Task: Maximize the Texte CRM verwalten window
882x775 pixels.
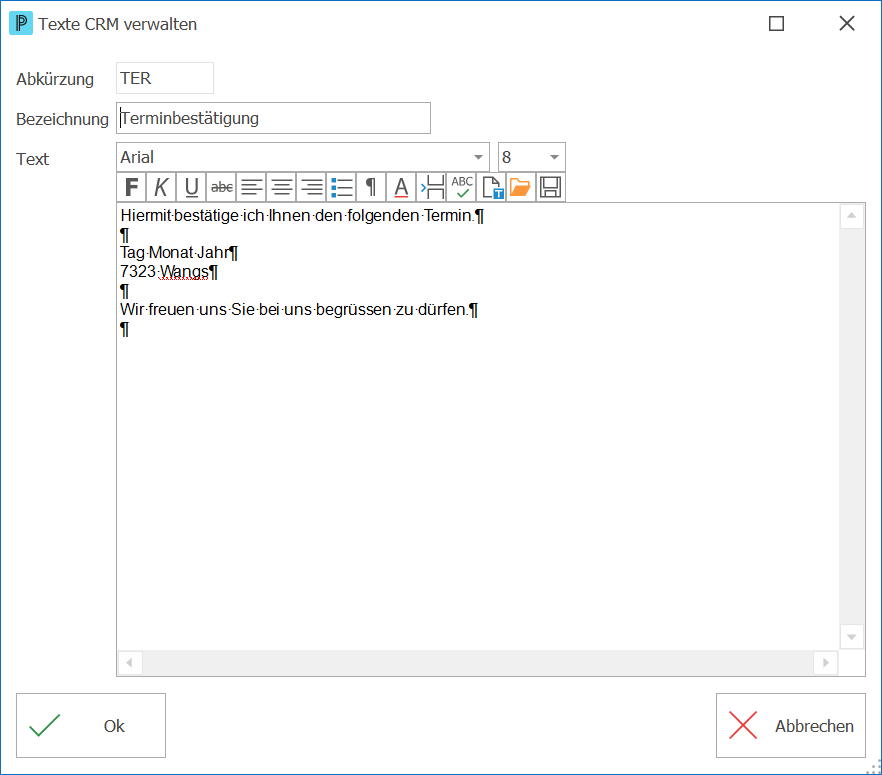Action: (776, 24)
